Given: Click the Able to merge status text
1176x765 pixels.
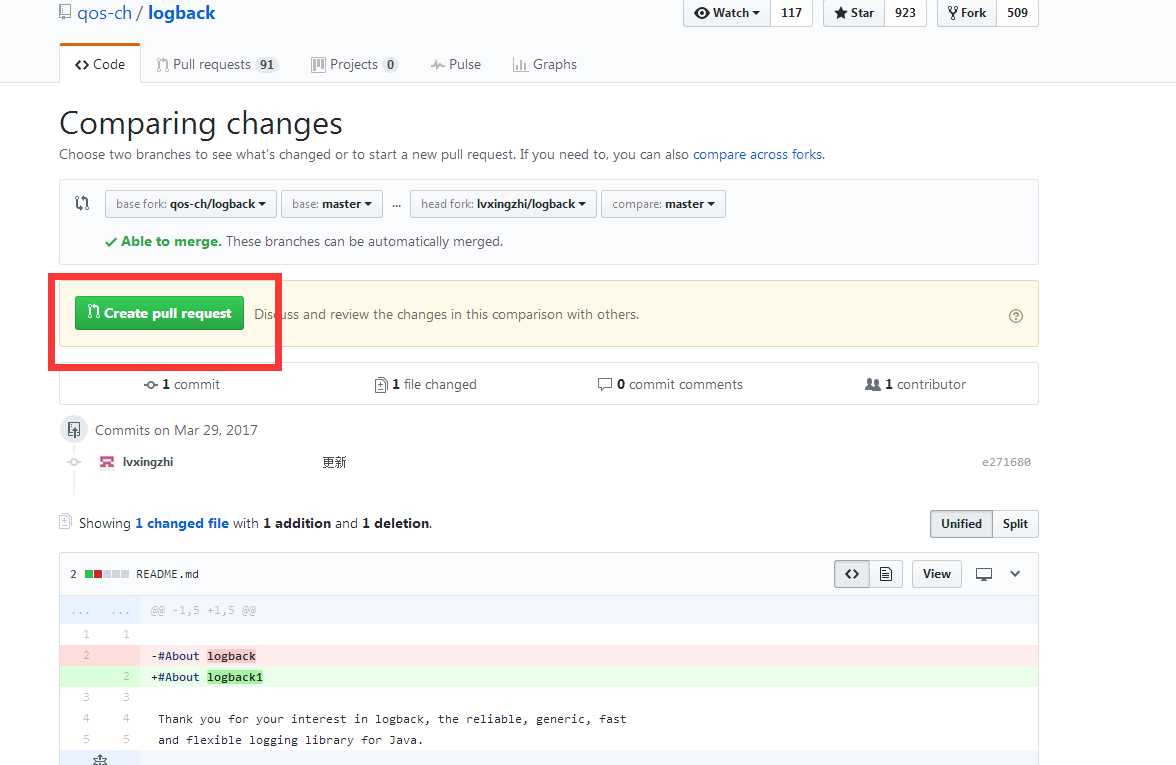Looking at the screenshot, I should [x=171, y=242].
